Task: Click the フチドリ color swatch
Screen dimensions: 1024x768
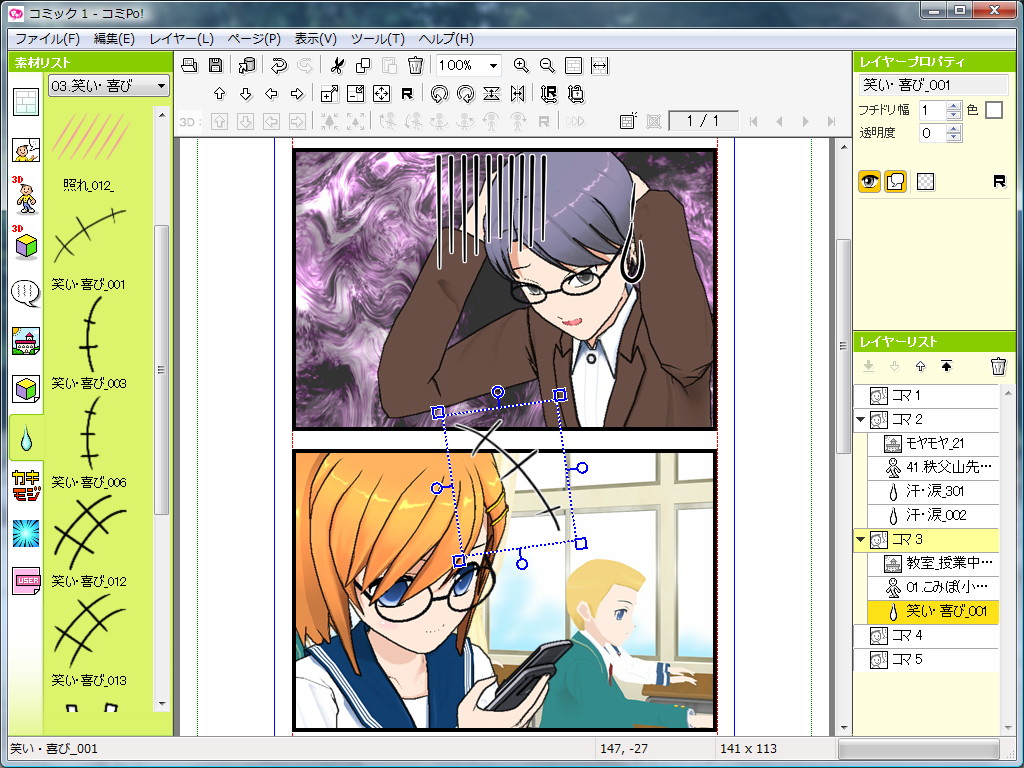Action: click(993, 110)
